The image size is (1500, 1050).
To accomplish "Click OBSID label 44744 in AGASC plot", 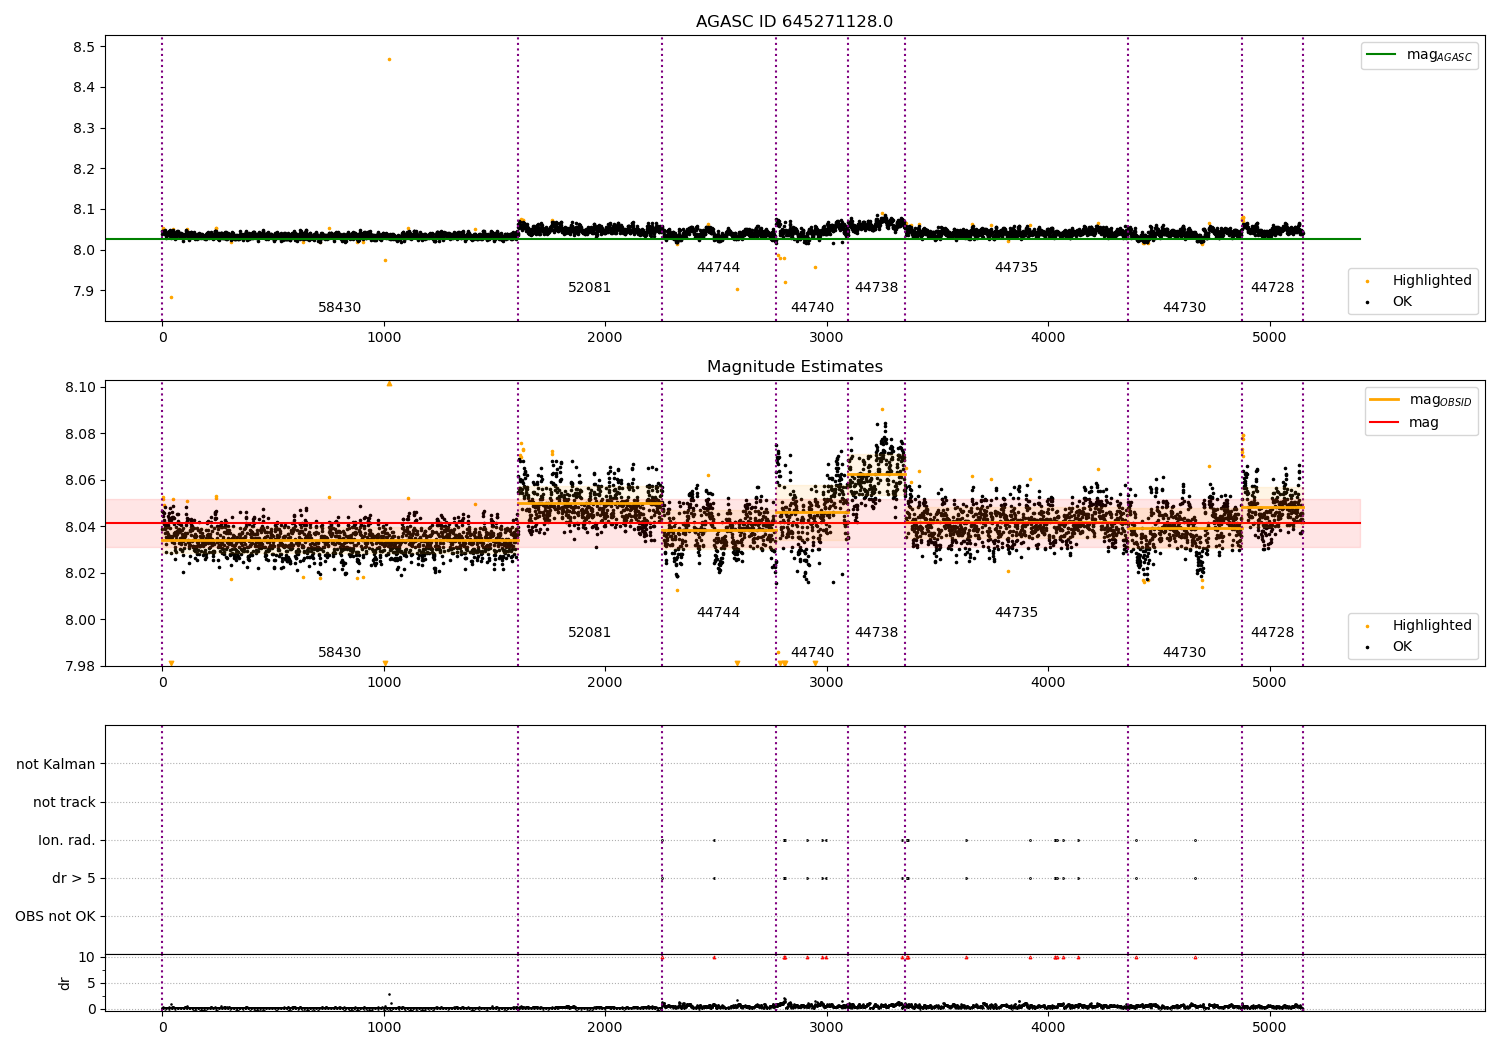I will pos(718,267).
